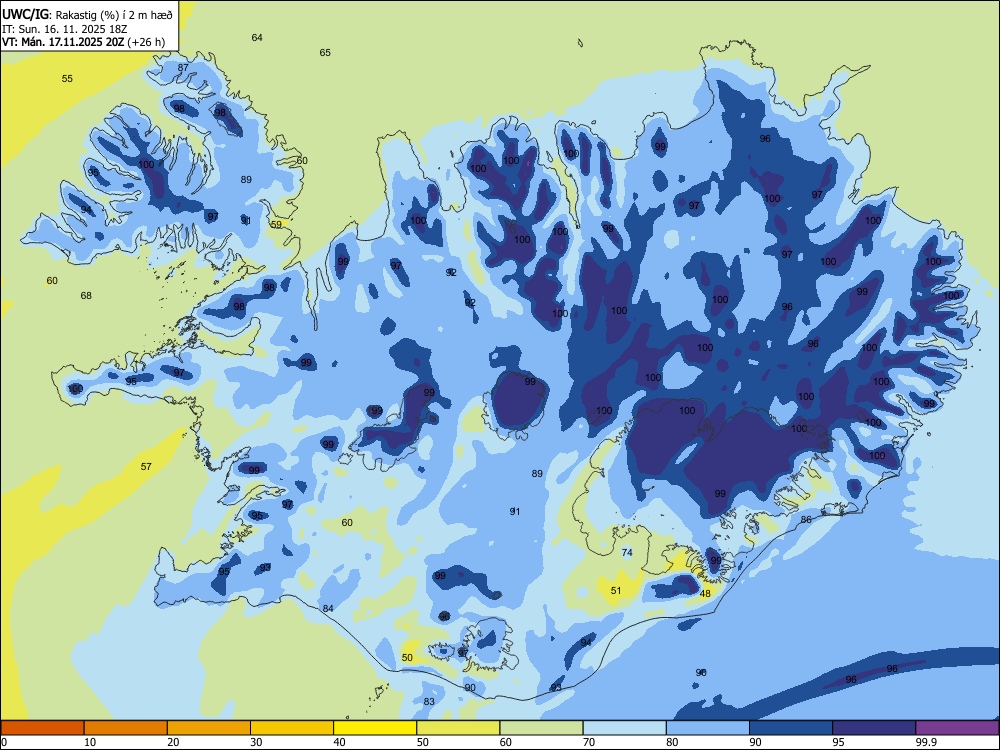Screen dimensions: 1000x750
Task: Select the map value '59'
Action: pyautogui.click(x=276, y=224)
